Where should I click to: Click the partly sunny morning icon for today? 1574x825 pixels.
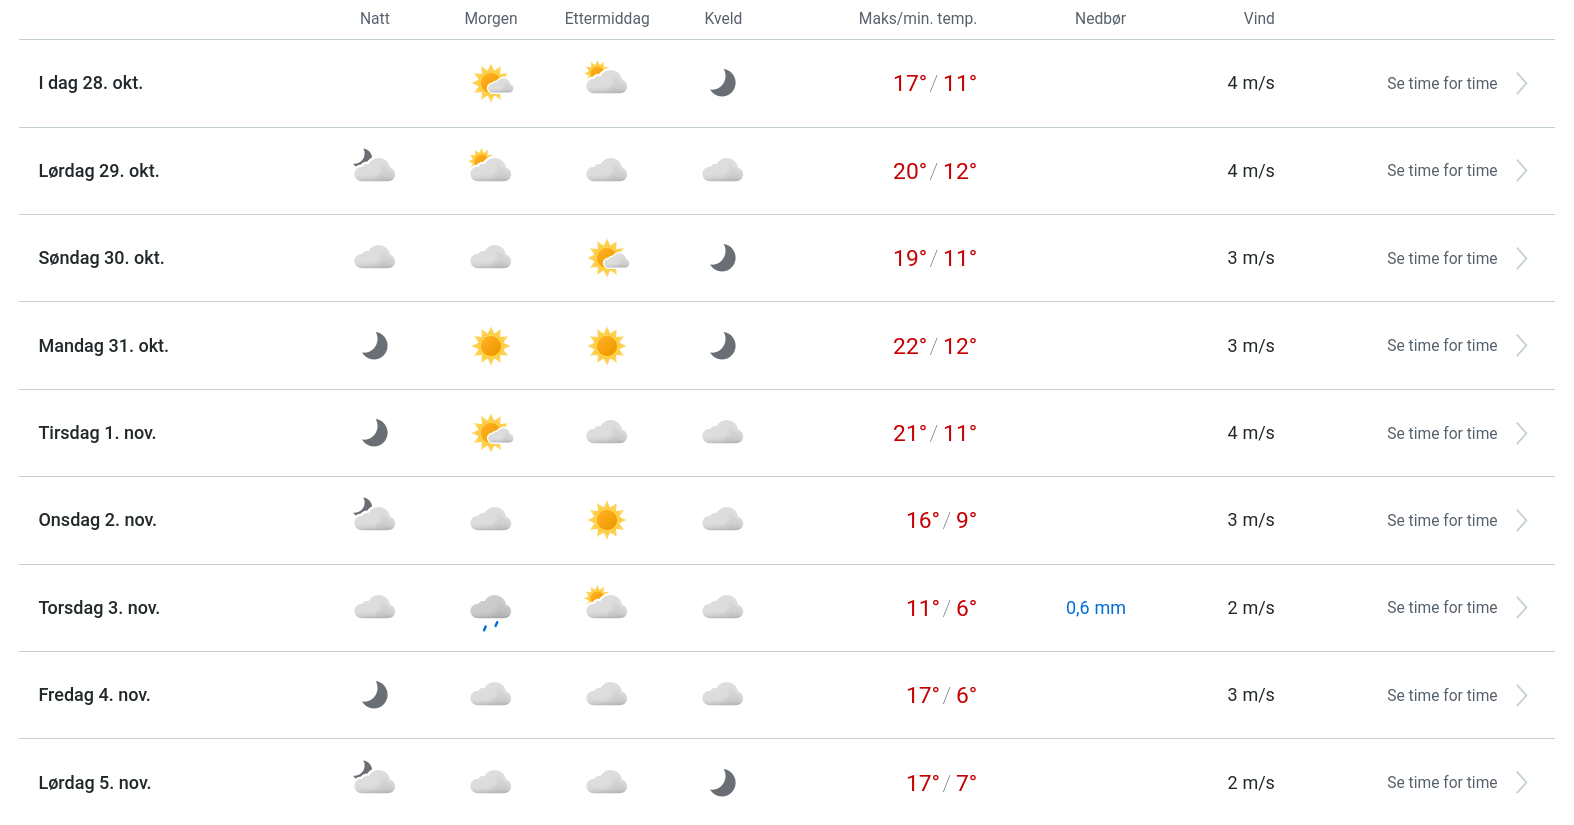(491, 83)
